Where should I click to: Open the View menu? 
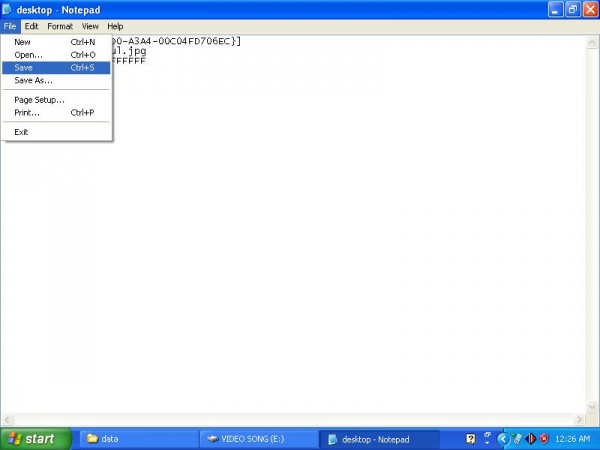click(90, 26)
